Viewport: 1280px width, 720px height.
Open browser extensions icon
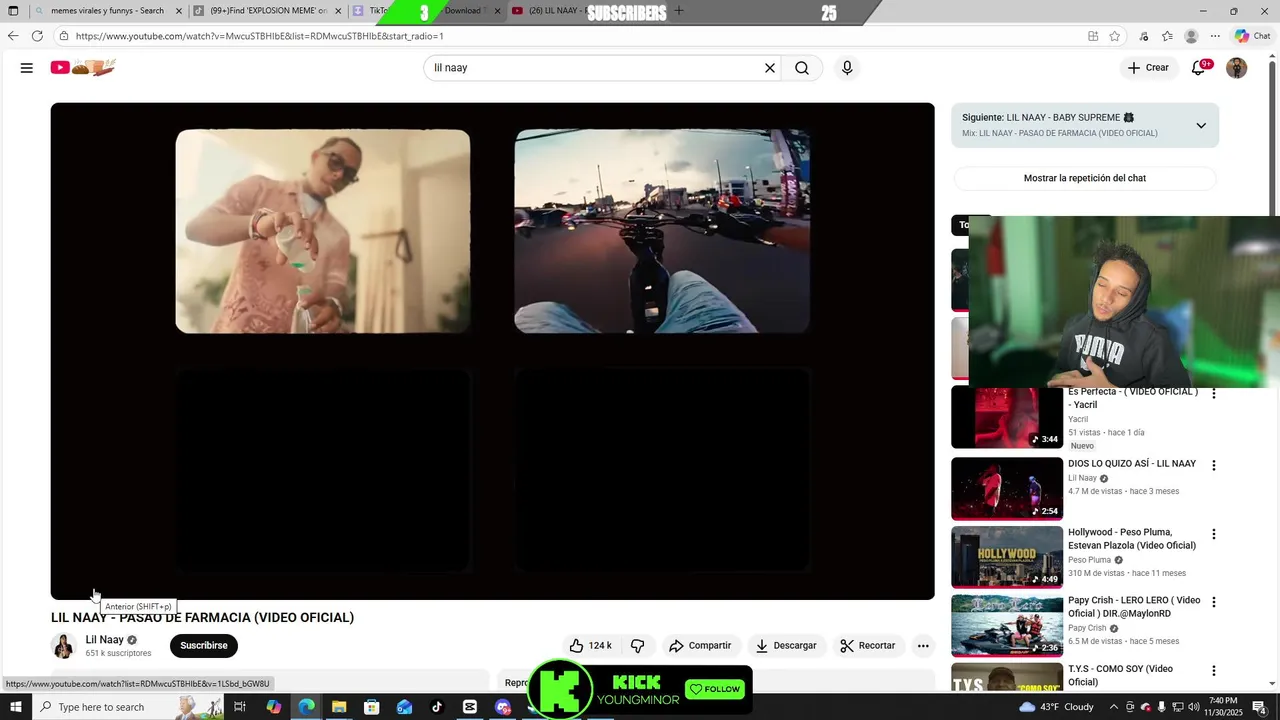point(1144,36)
